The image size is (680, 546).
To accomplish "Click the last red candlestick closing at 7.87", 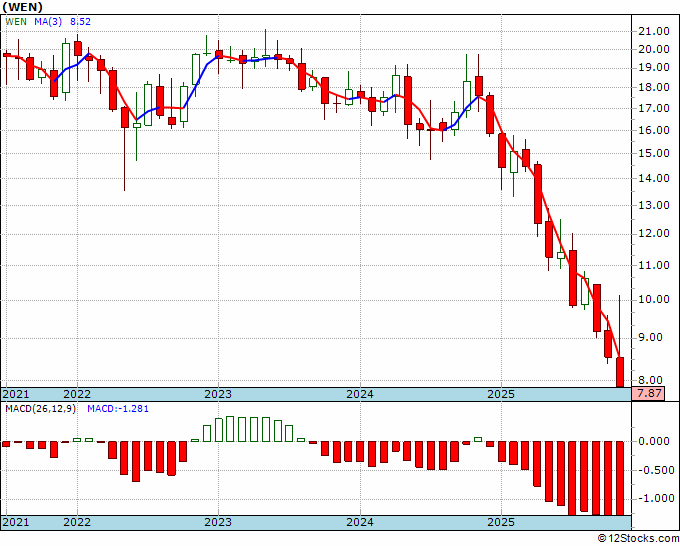I will tap(620, 372).
